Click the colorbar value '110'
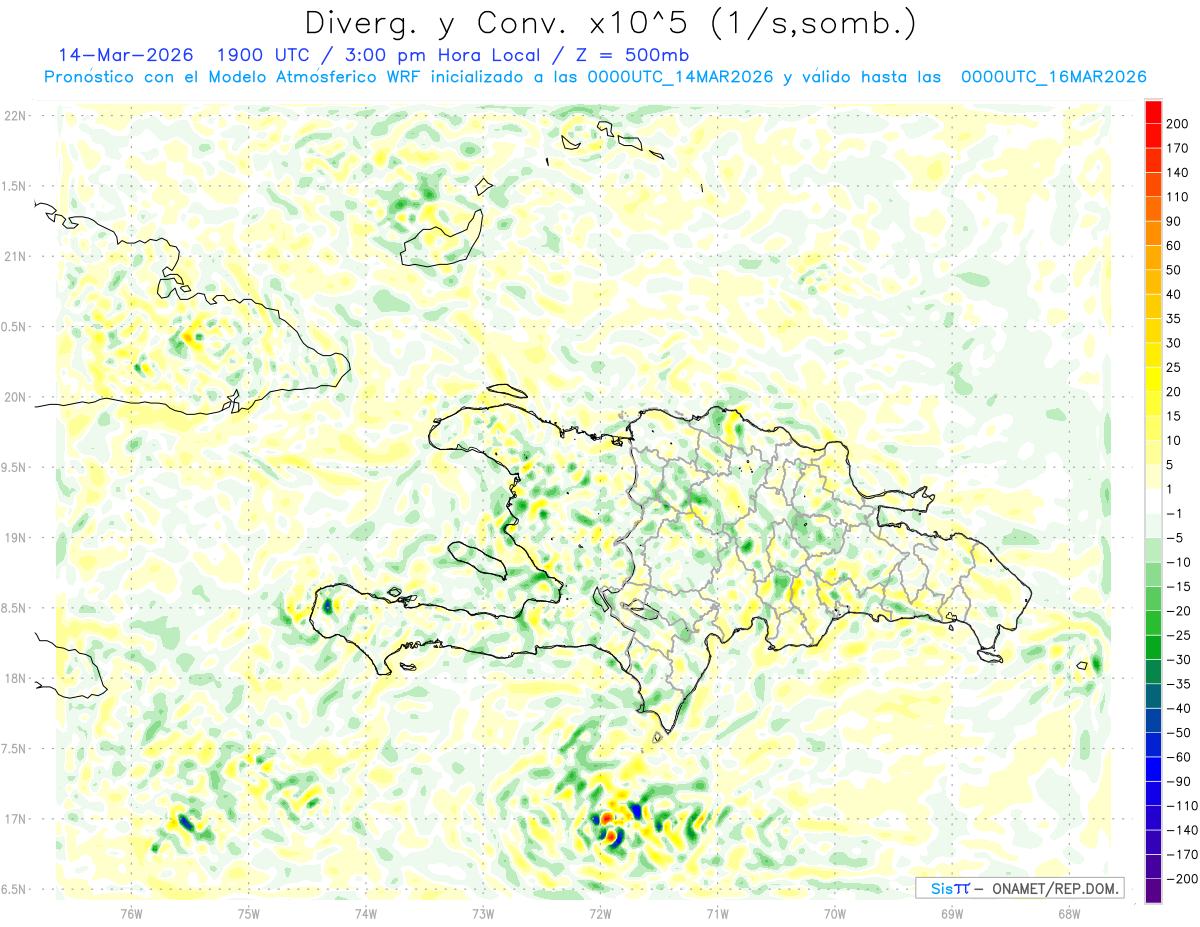This screenshot has width=1200, height=927. pyautogui.click(x=1178, y=197)
